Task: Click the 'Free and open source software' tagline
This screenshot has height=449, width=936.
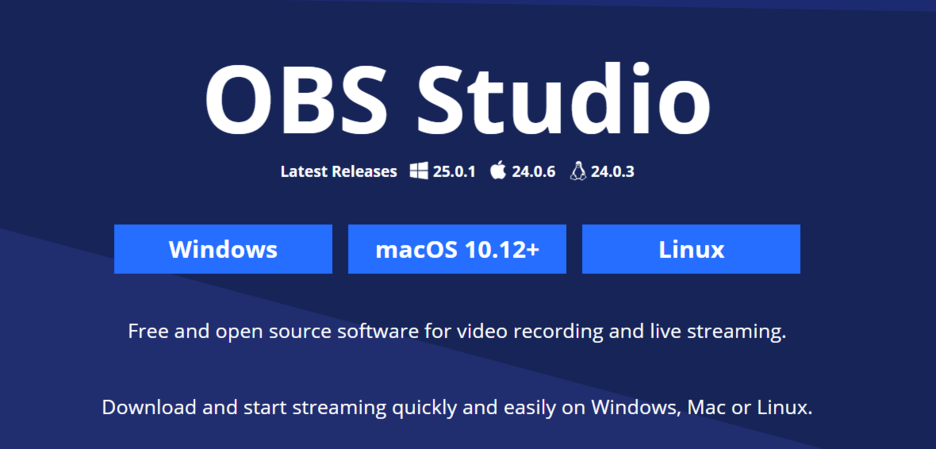Action: tap(457, 332)
